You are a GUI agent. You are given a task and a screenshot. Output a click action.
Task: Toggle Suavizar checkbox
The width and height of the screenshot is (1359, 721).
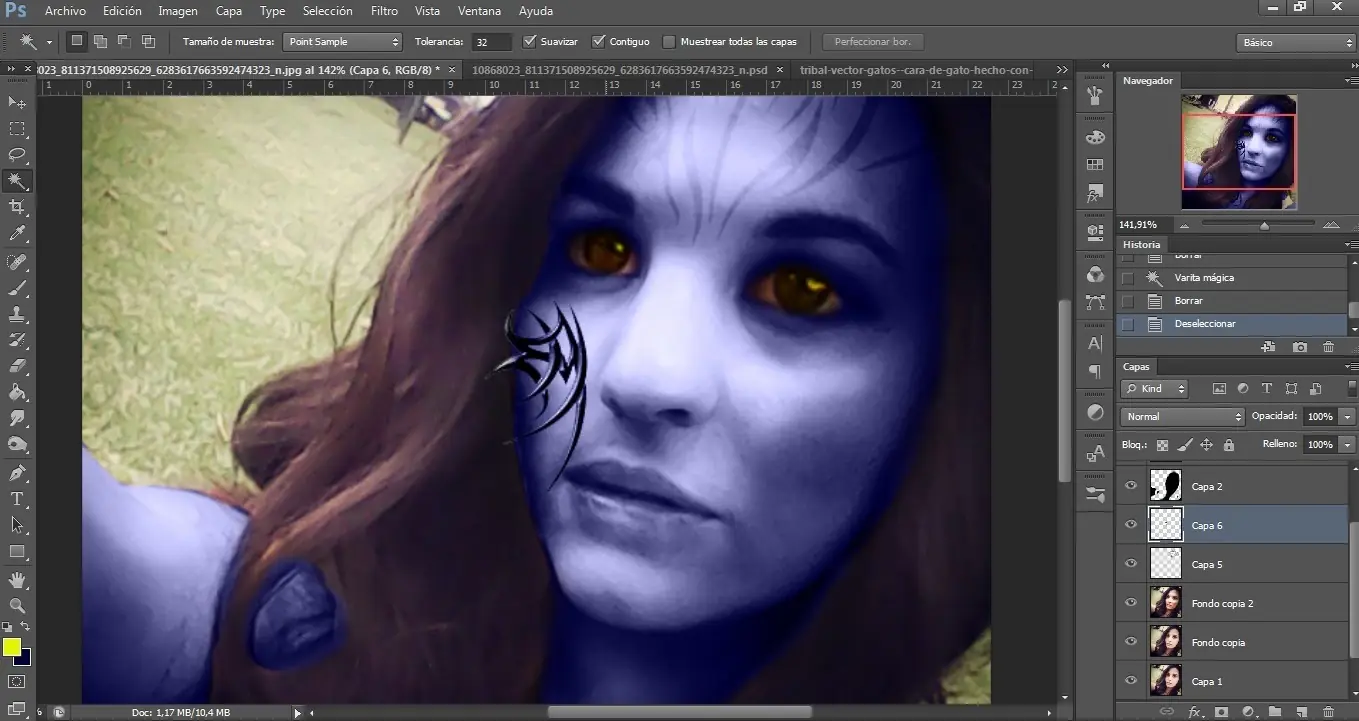530,41
